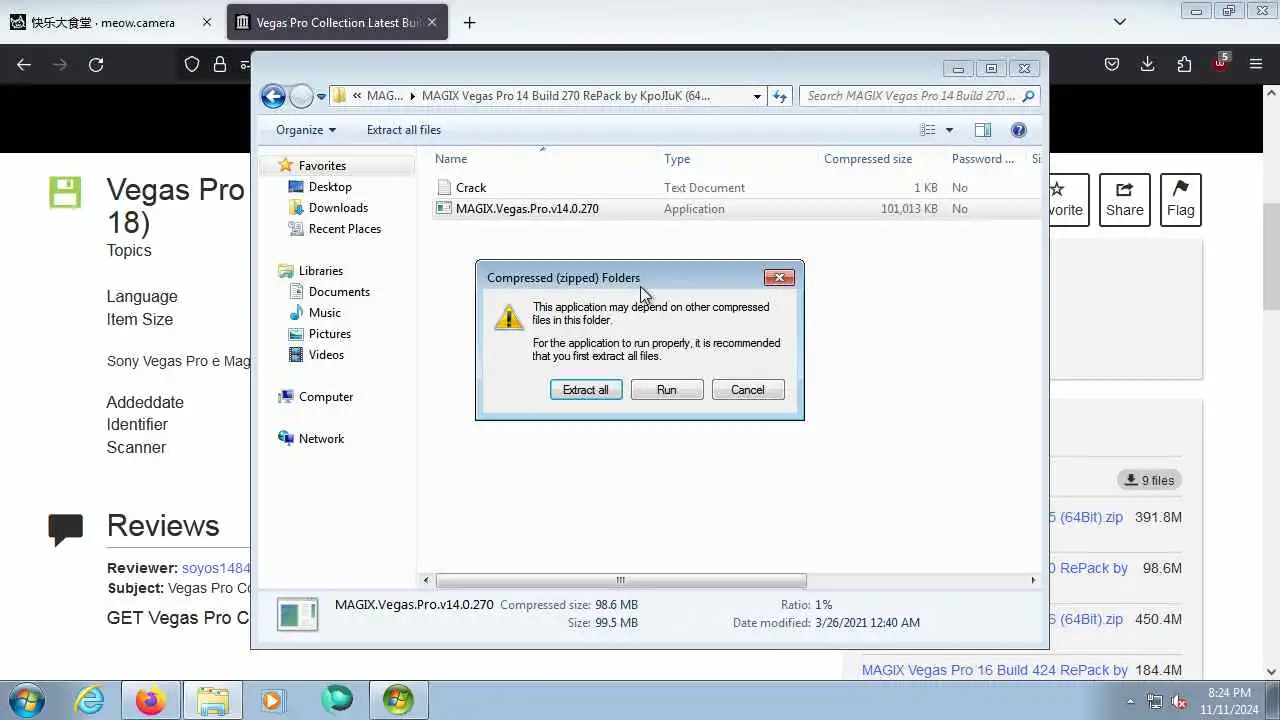Select Favorites in the navigation pane

[x=322, y=166]
